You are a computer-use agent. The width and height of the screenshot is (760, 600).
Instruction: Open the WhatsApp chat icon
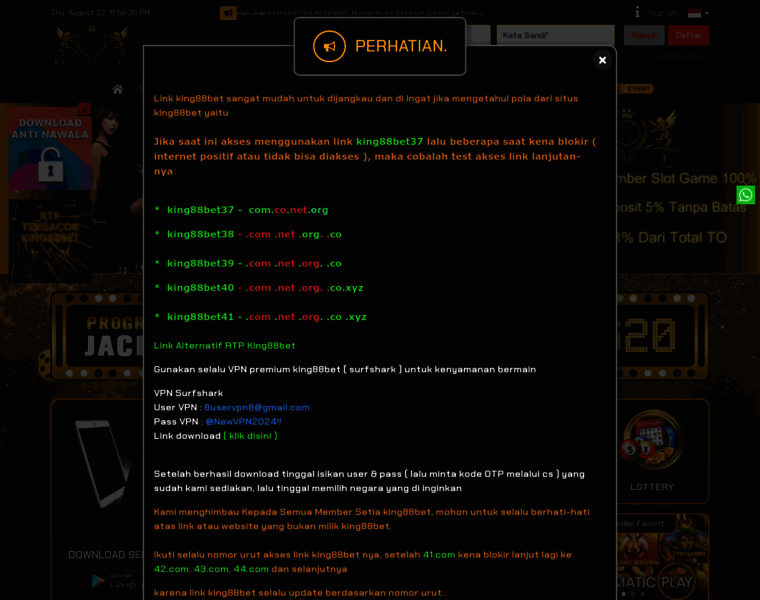click(x=745, y=195)
